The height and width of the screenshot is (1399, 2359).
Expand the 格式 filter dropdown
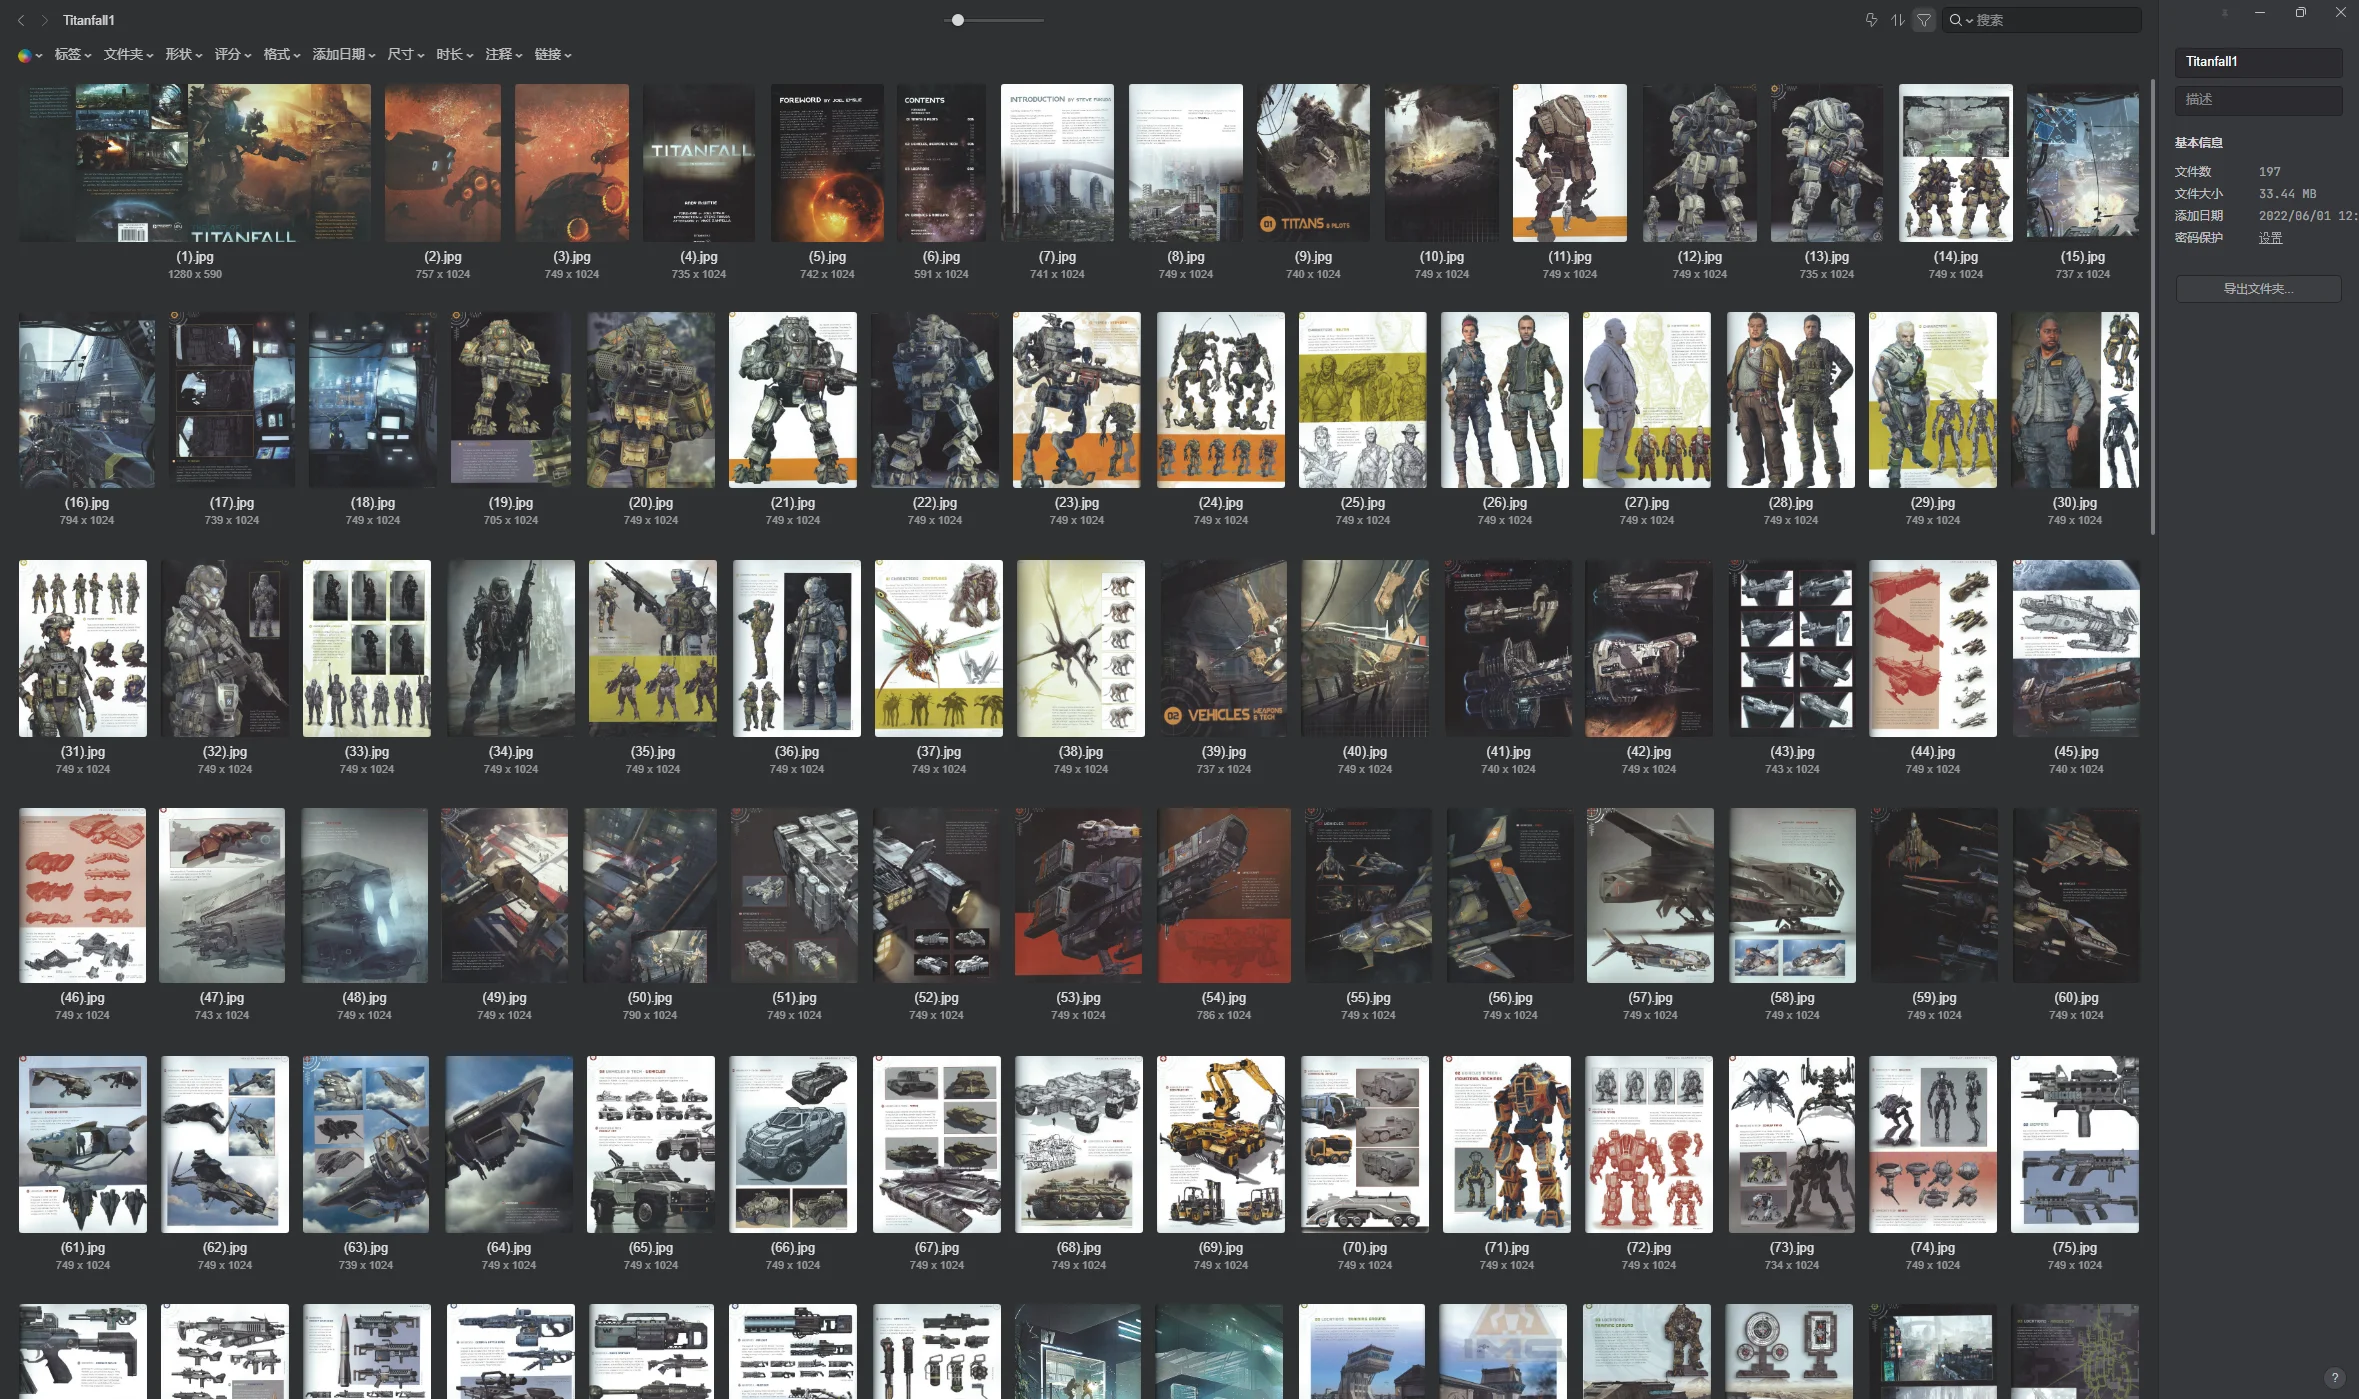(282, 54)
